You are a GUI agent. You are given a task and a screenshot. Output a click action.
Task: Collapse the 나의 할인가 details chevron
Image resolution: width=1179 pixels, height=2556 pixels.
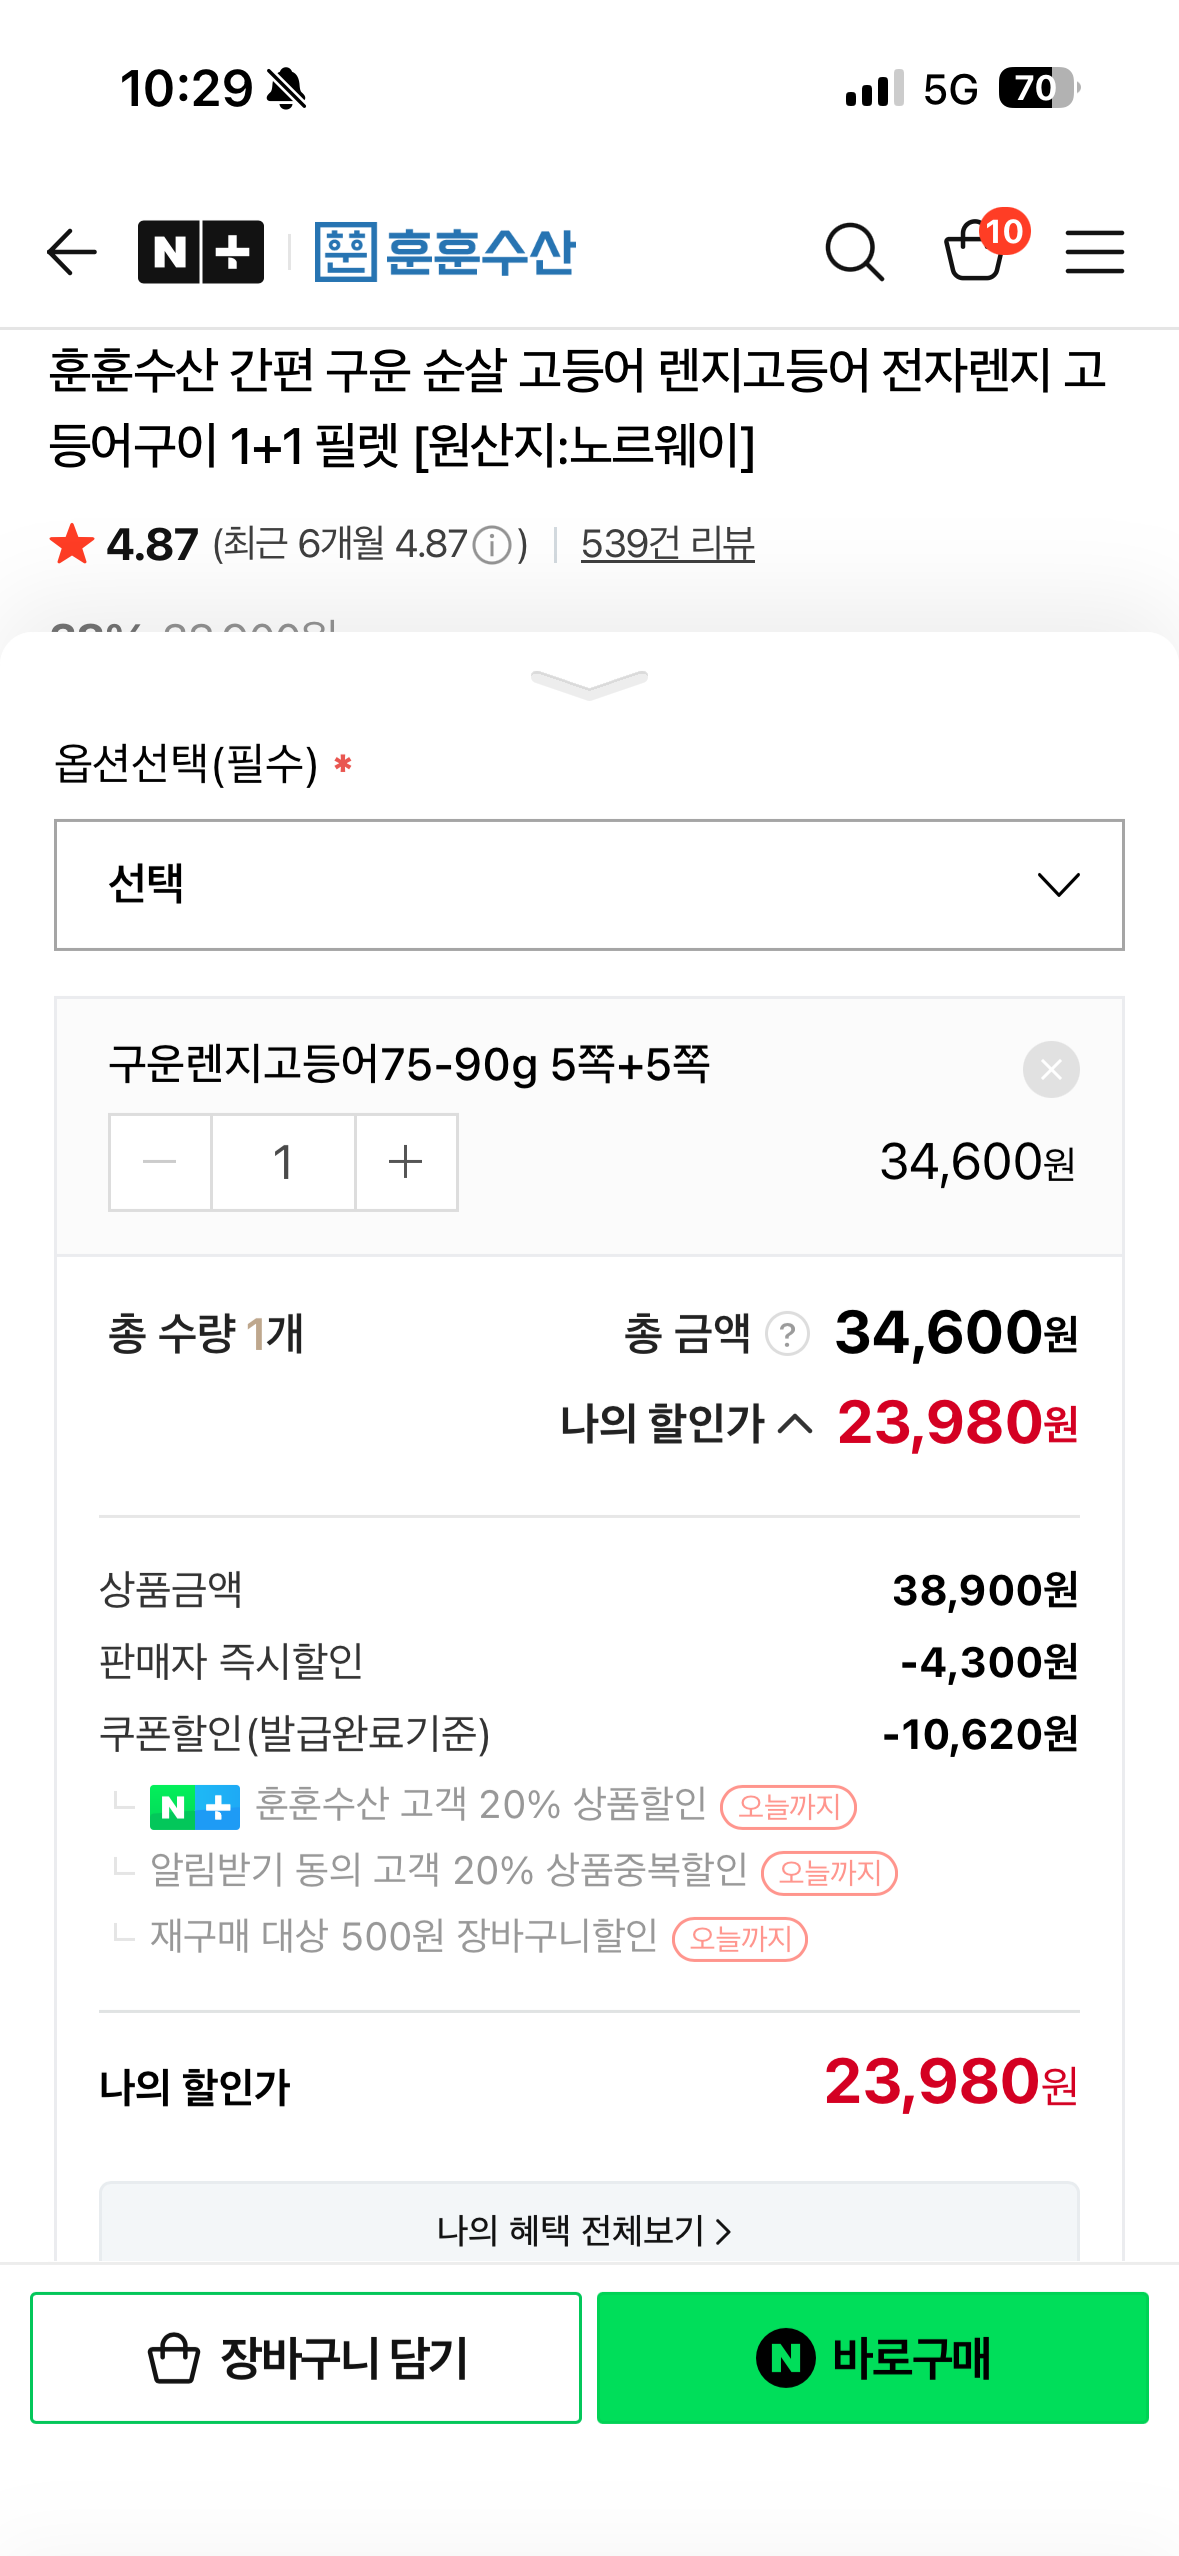coord(795,1422)
